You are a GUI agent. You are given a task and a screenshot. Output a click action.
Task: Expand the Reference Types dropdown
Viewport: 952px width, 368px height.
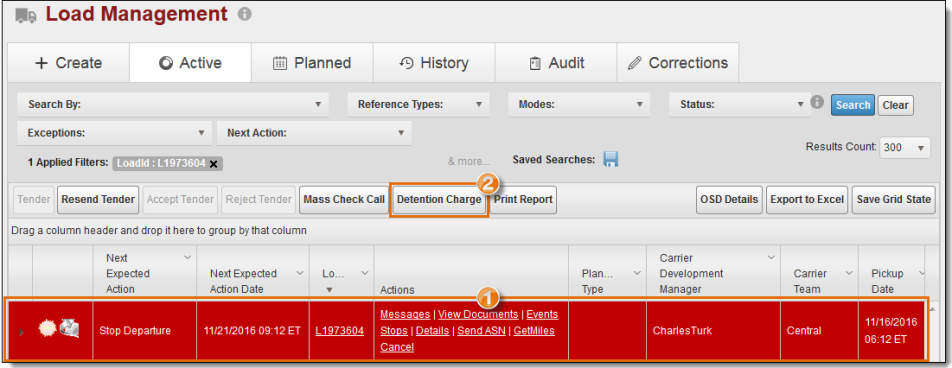418,104
